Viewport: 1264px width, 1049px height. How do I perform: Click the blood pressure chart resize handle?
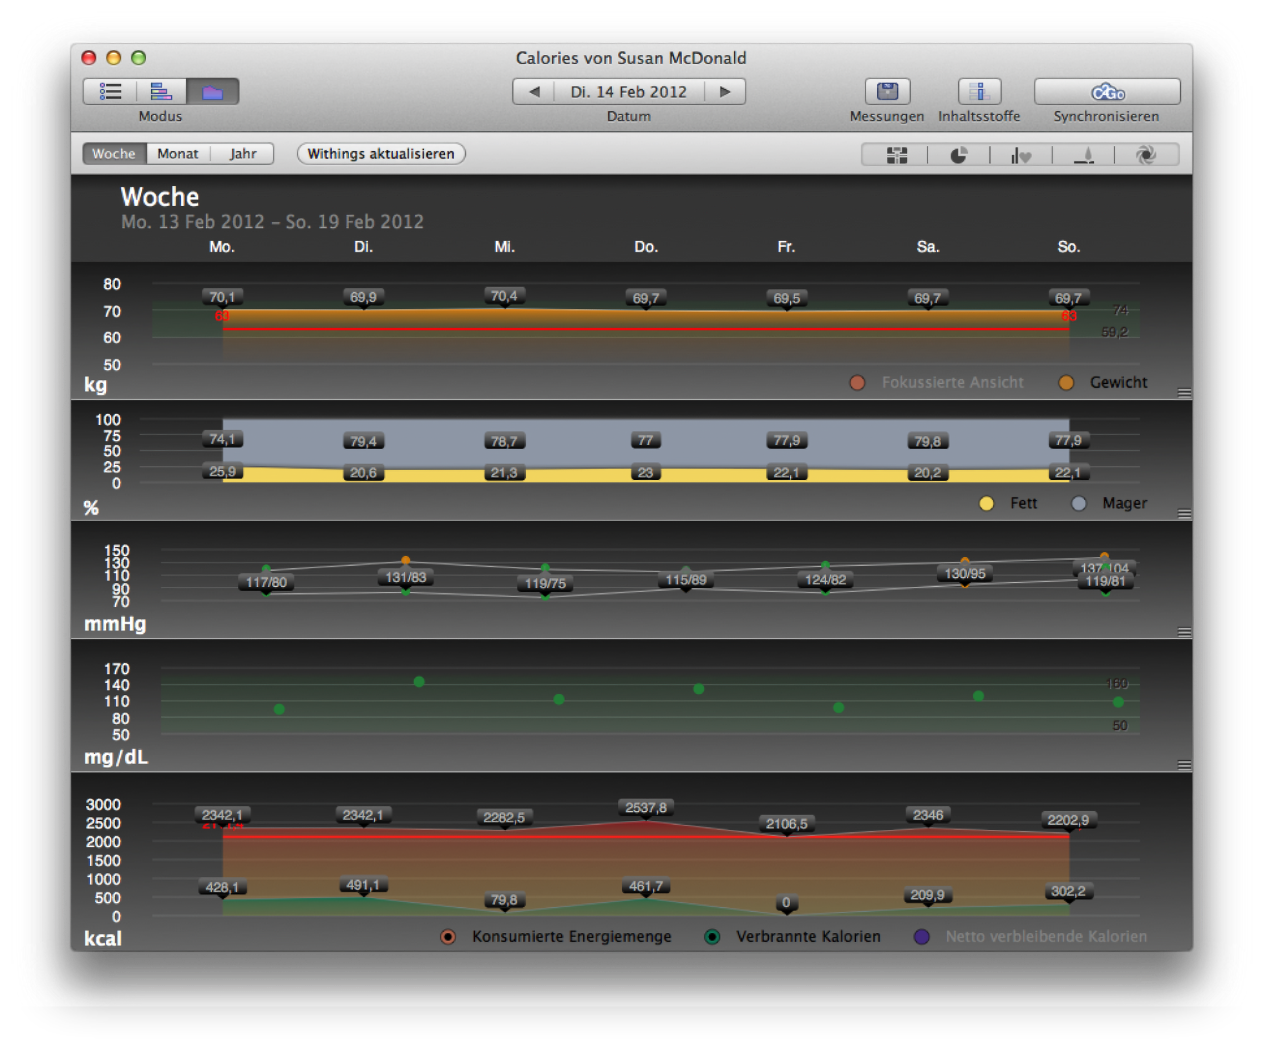click(x=1184, y=632)
